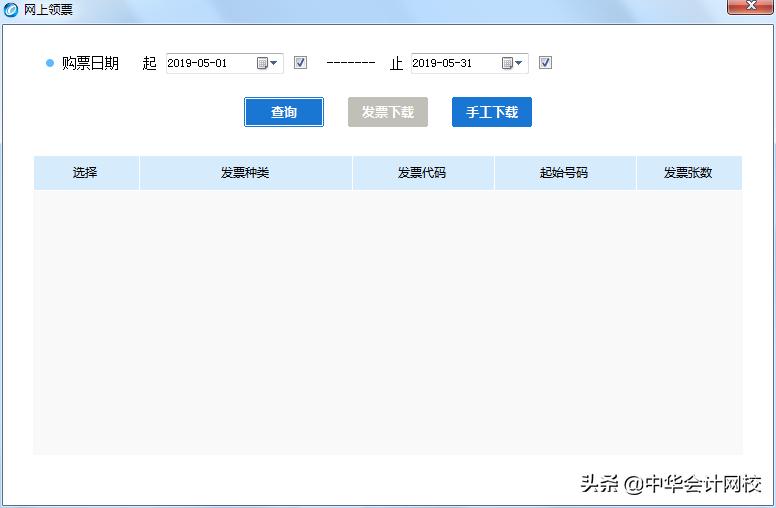Click the 发票张数 column header
This screenshot has width=776, height=508.
coord(688,173)
